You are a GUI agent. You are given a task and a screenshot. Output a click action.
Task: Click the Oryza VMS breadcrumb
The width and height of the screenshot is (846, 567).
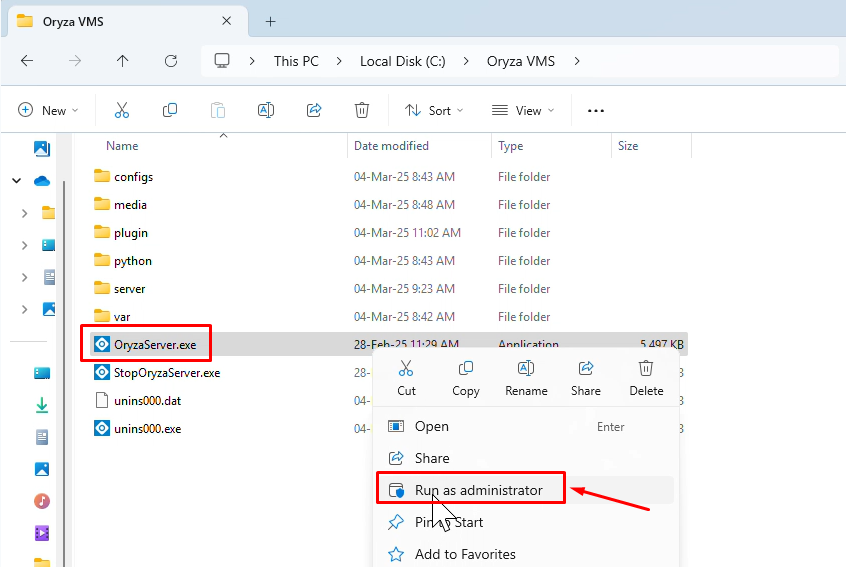click(x=521, y=61)
